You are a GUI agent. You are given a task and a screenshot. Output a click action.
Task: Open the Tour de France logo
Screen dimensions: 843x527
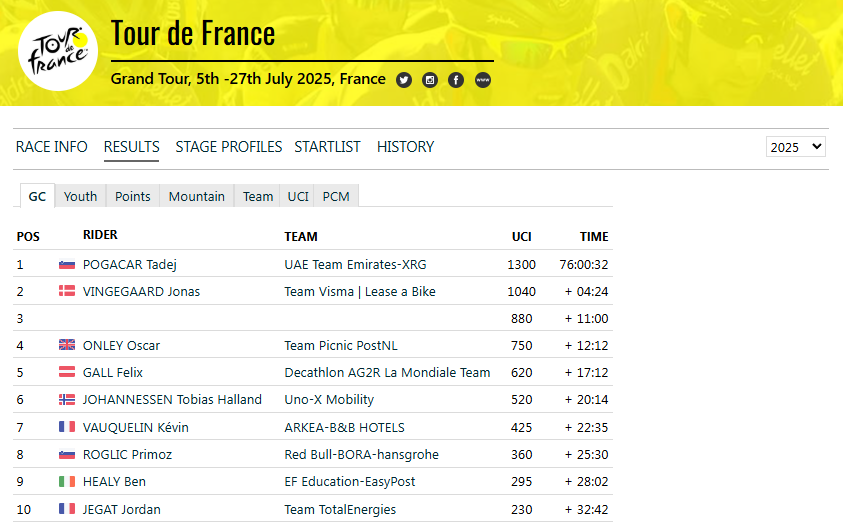(x=58, y=51)
